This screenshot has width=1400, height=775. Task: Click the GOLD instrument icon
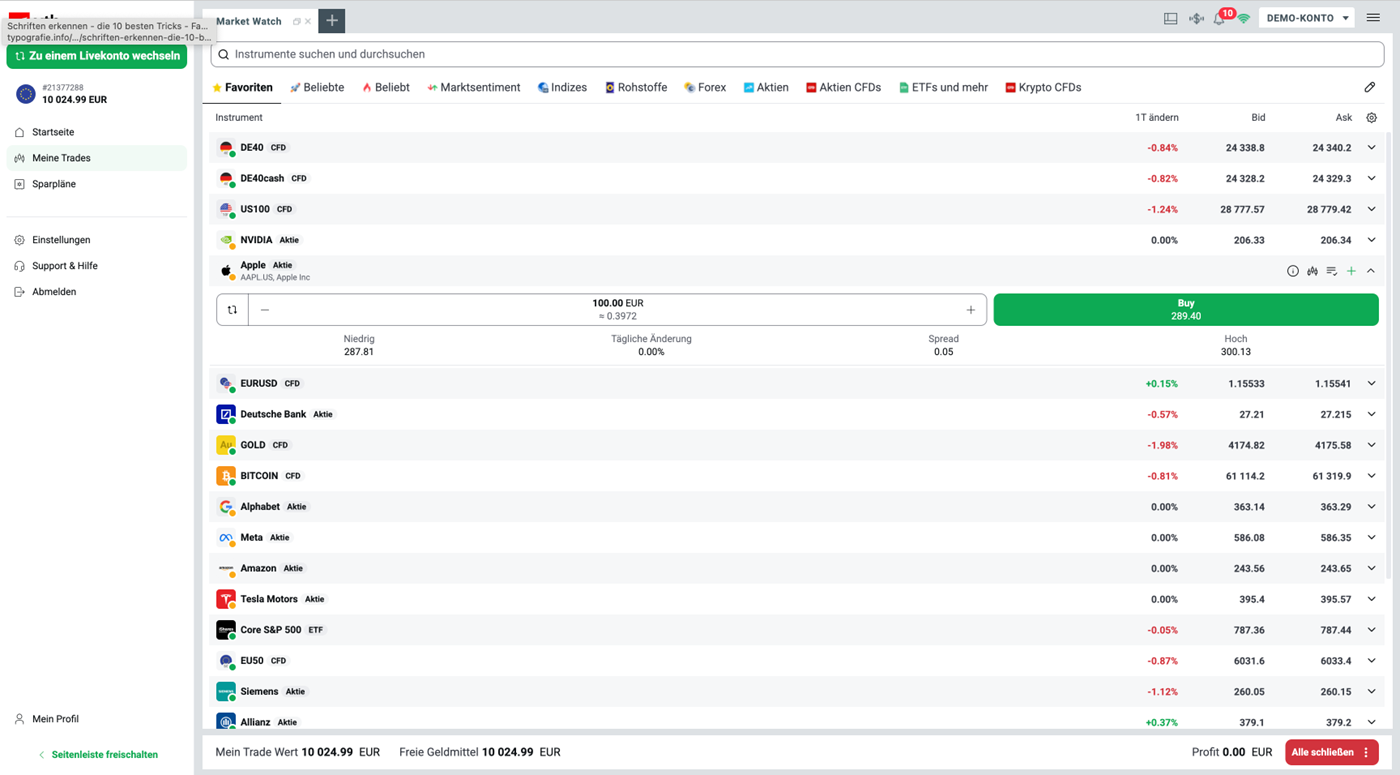pyautogui.click(x=226, y=445)
